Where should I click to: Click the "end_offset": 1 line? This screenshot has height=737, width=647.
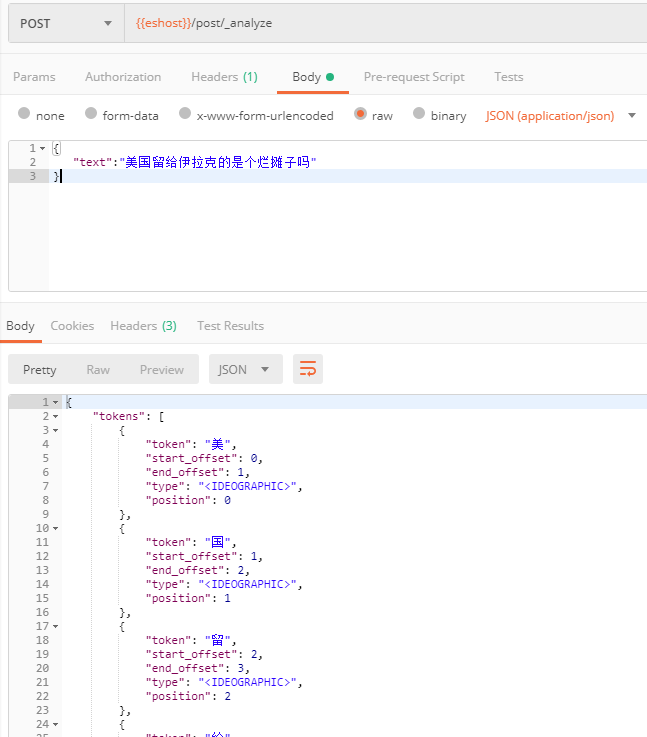click(197, 472)
